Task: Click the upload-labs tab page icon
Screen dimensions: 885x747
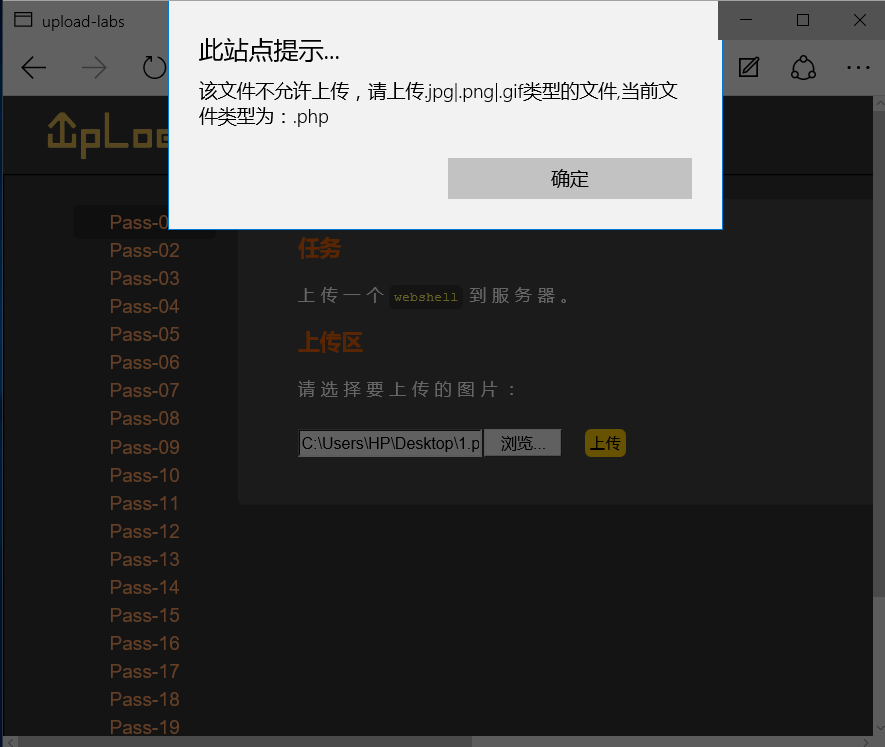Action: click(x=22, y=20)
